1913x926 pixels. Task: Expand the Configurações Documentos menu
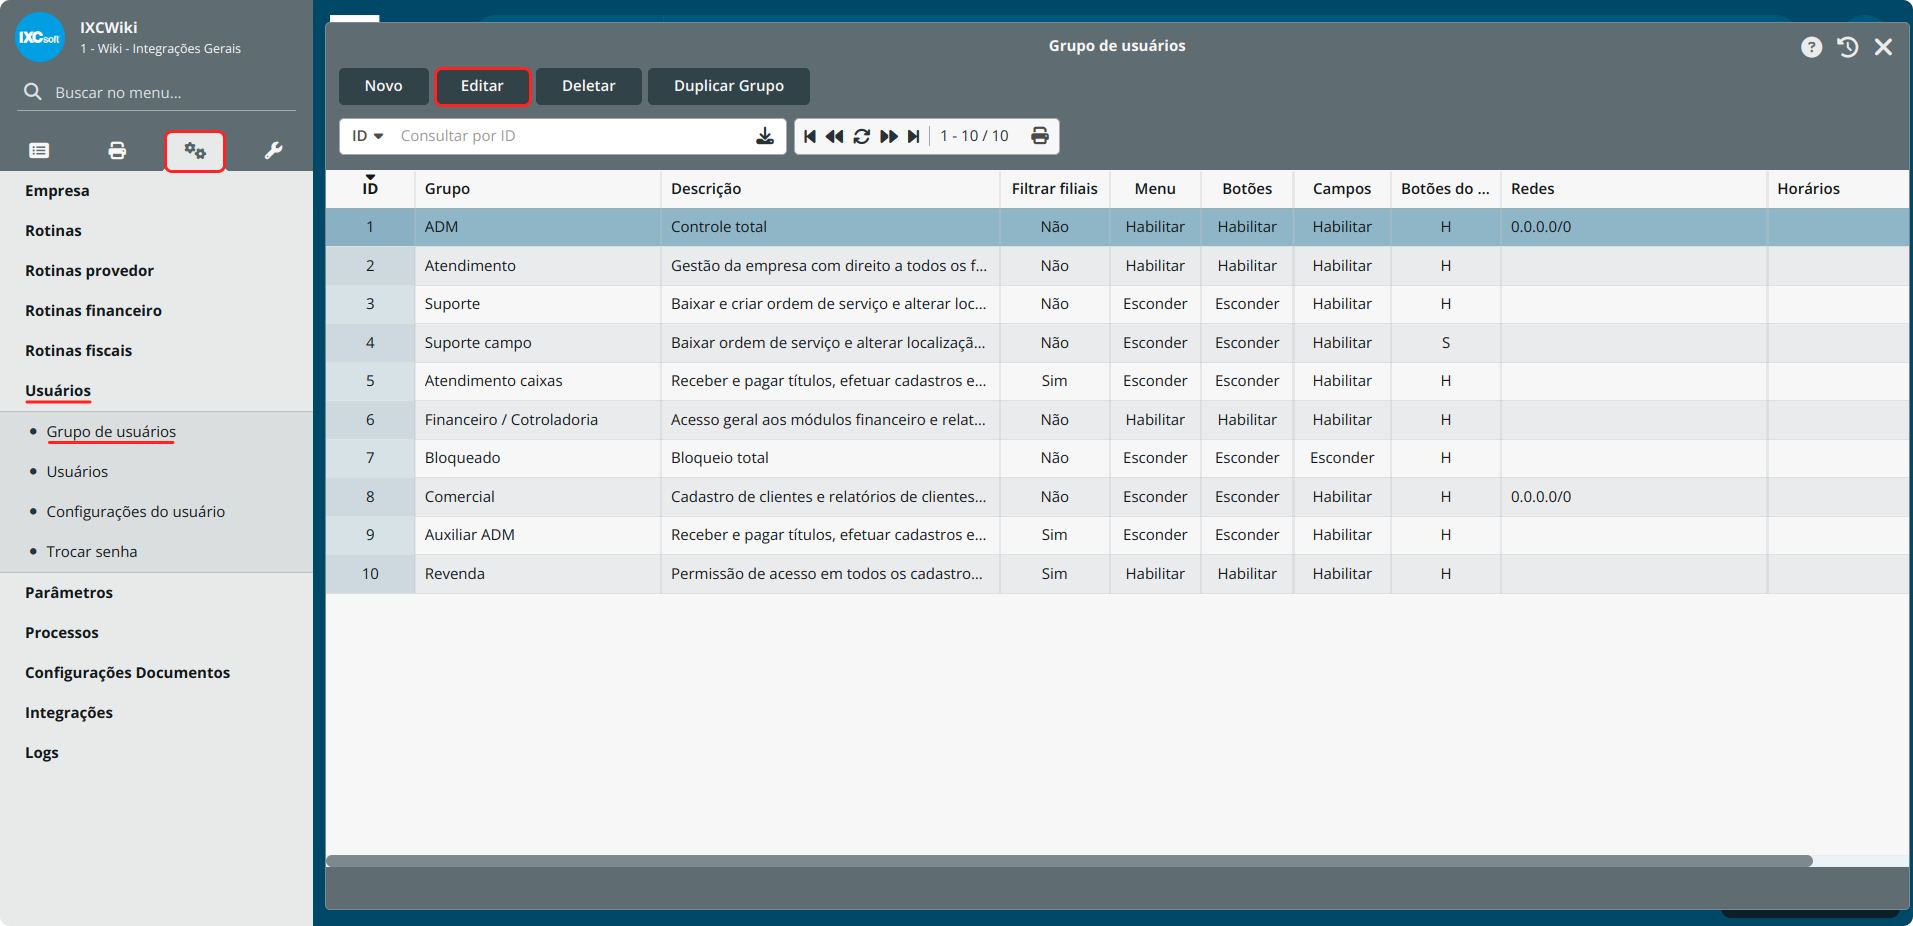pyautogui.click(x=127, y=673)
